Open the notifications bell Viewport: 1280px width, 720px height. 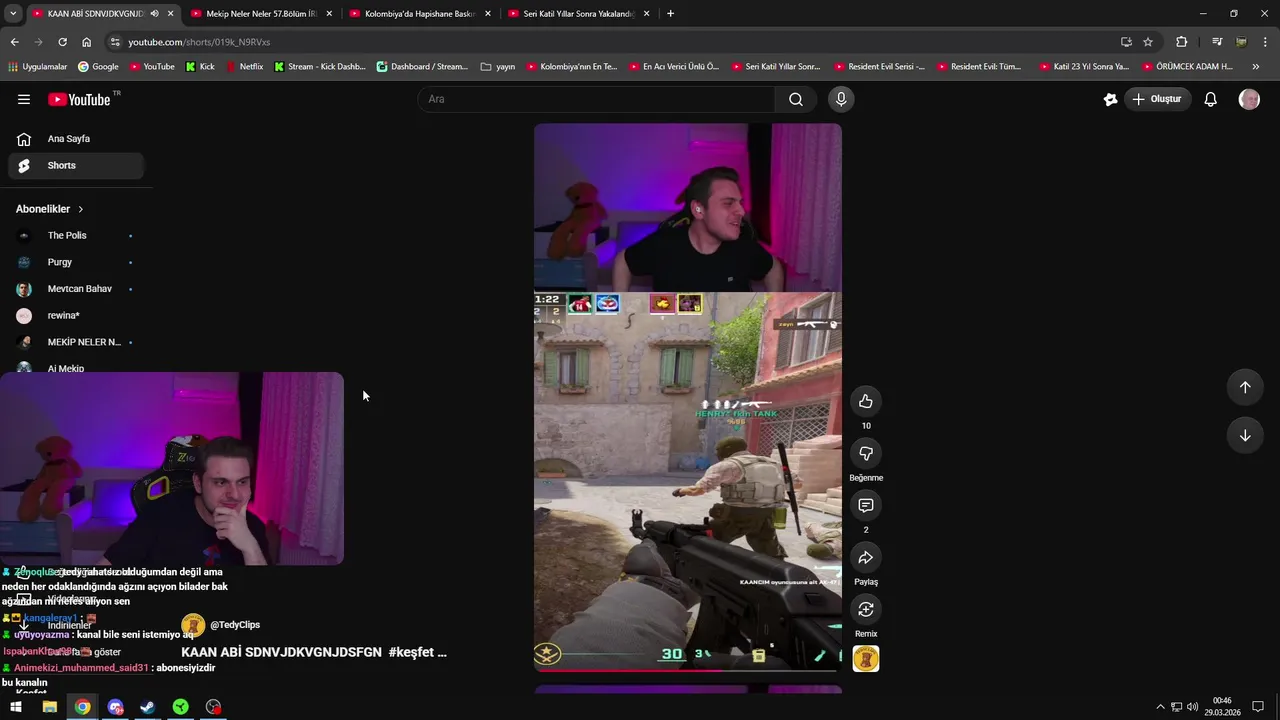pyautogui.click(x=1210, y=99)
